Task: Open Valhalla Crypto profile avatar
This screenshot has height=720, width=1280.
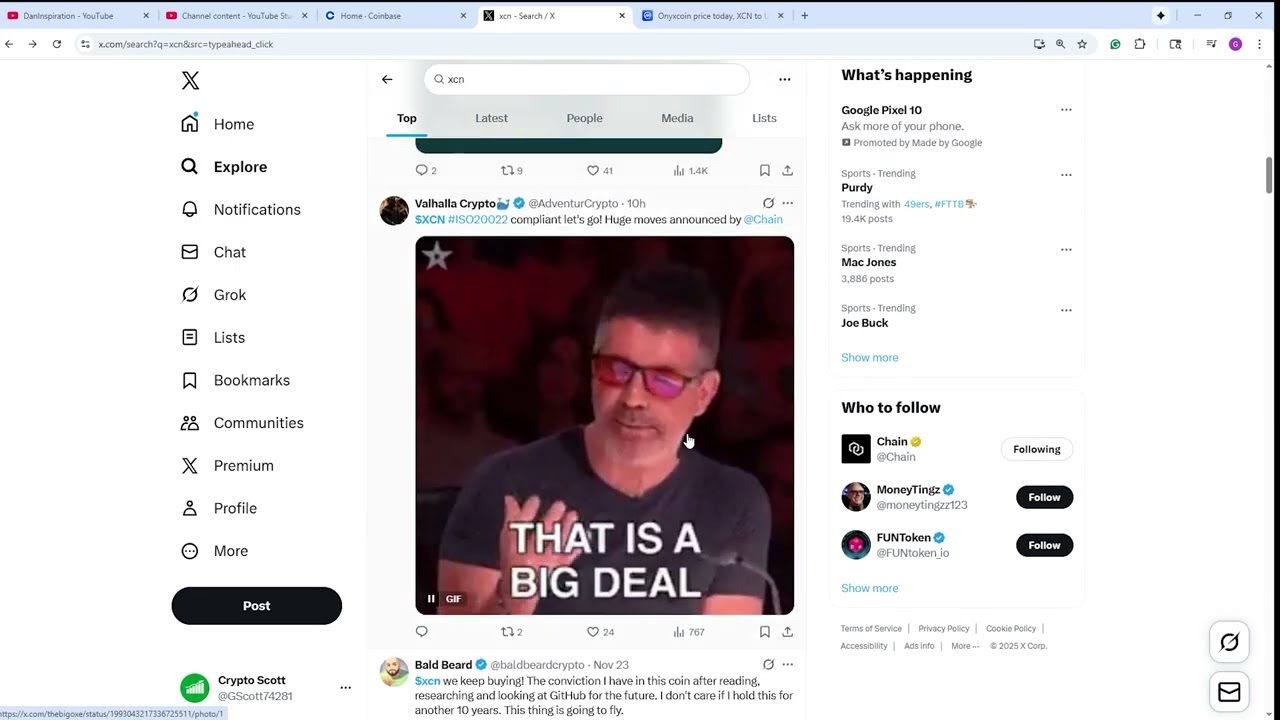Action: pyautogui.click(x=394, y=211)
